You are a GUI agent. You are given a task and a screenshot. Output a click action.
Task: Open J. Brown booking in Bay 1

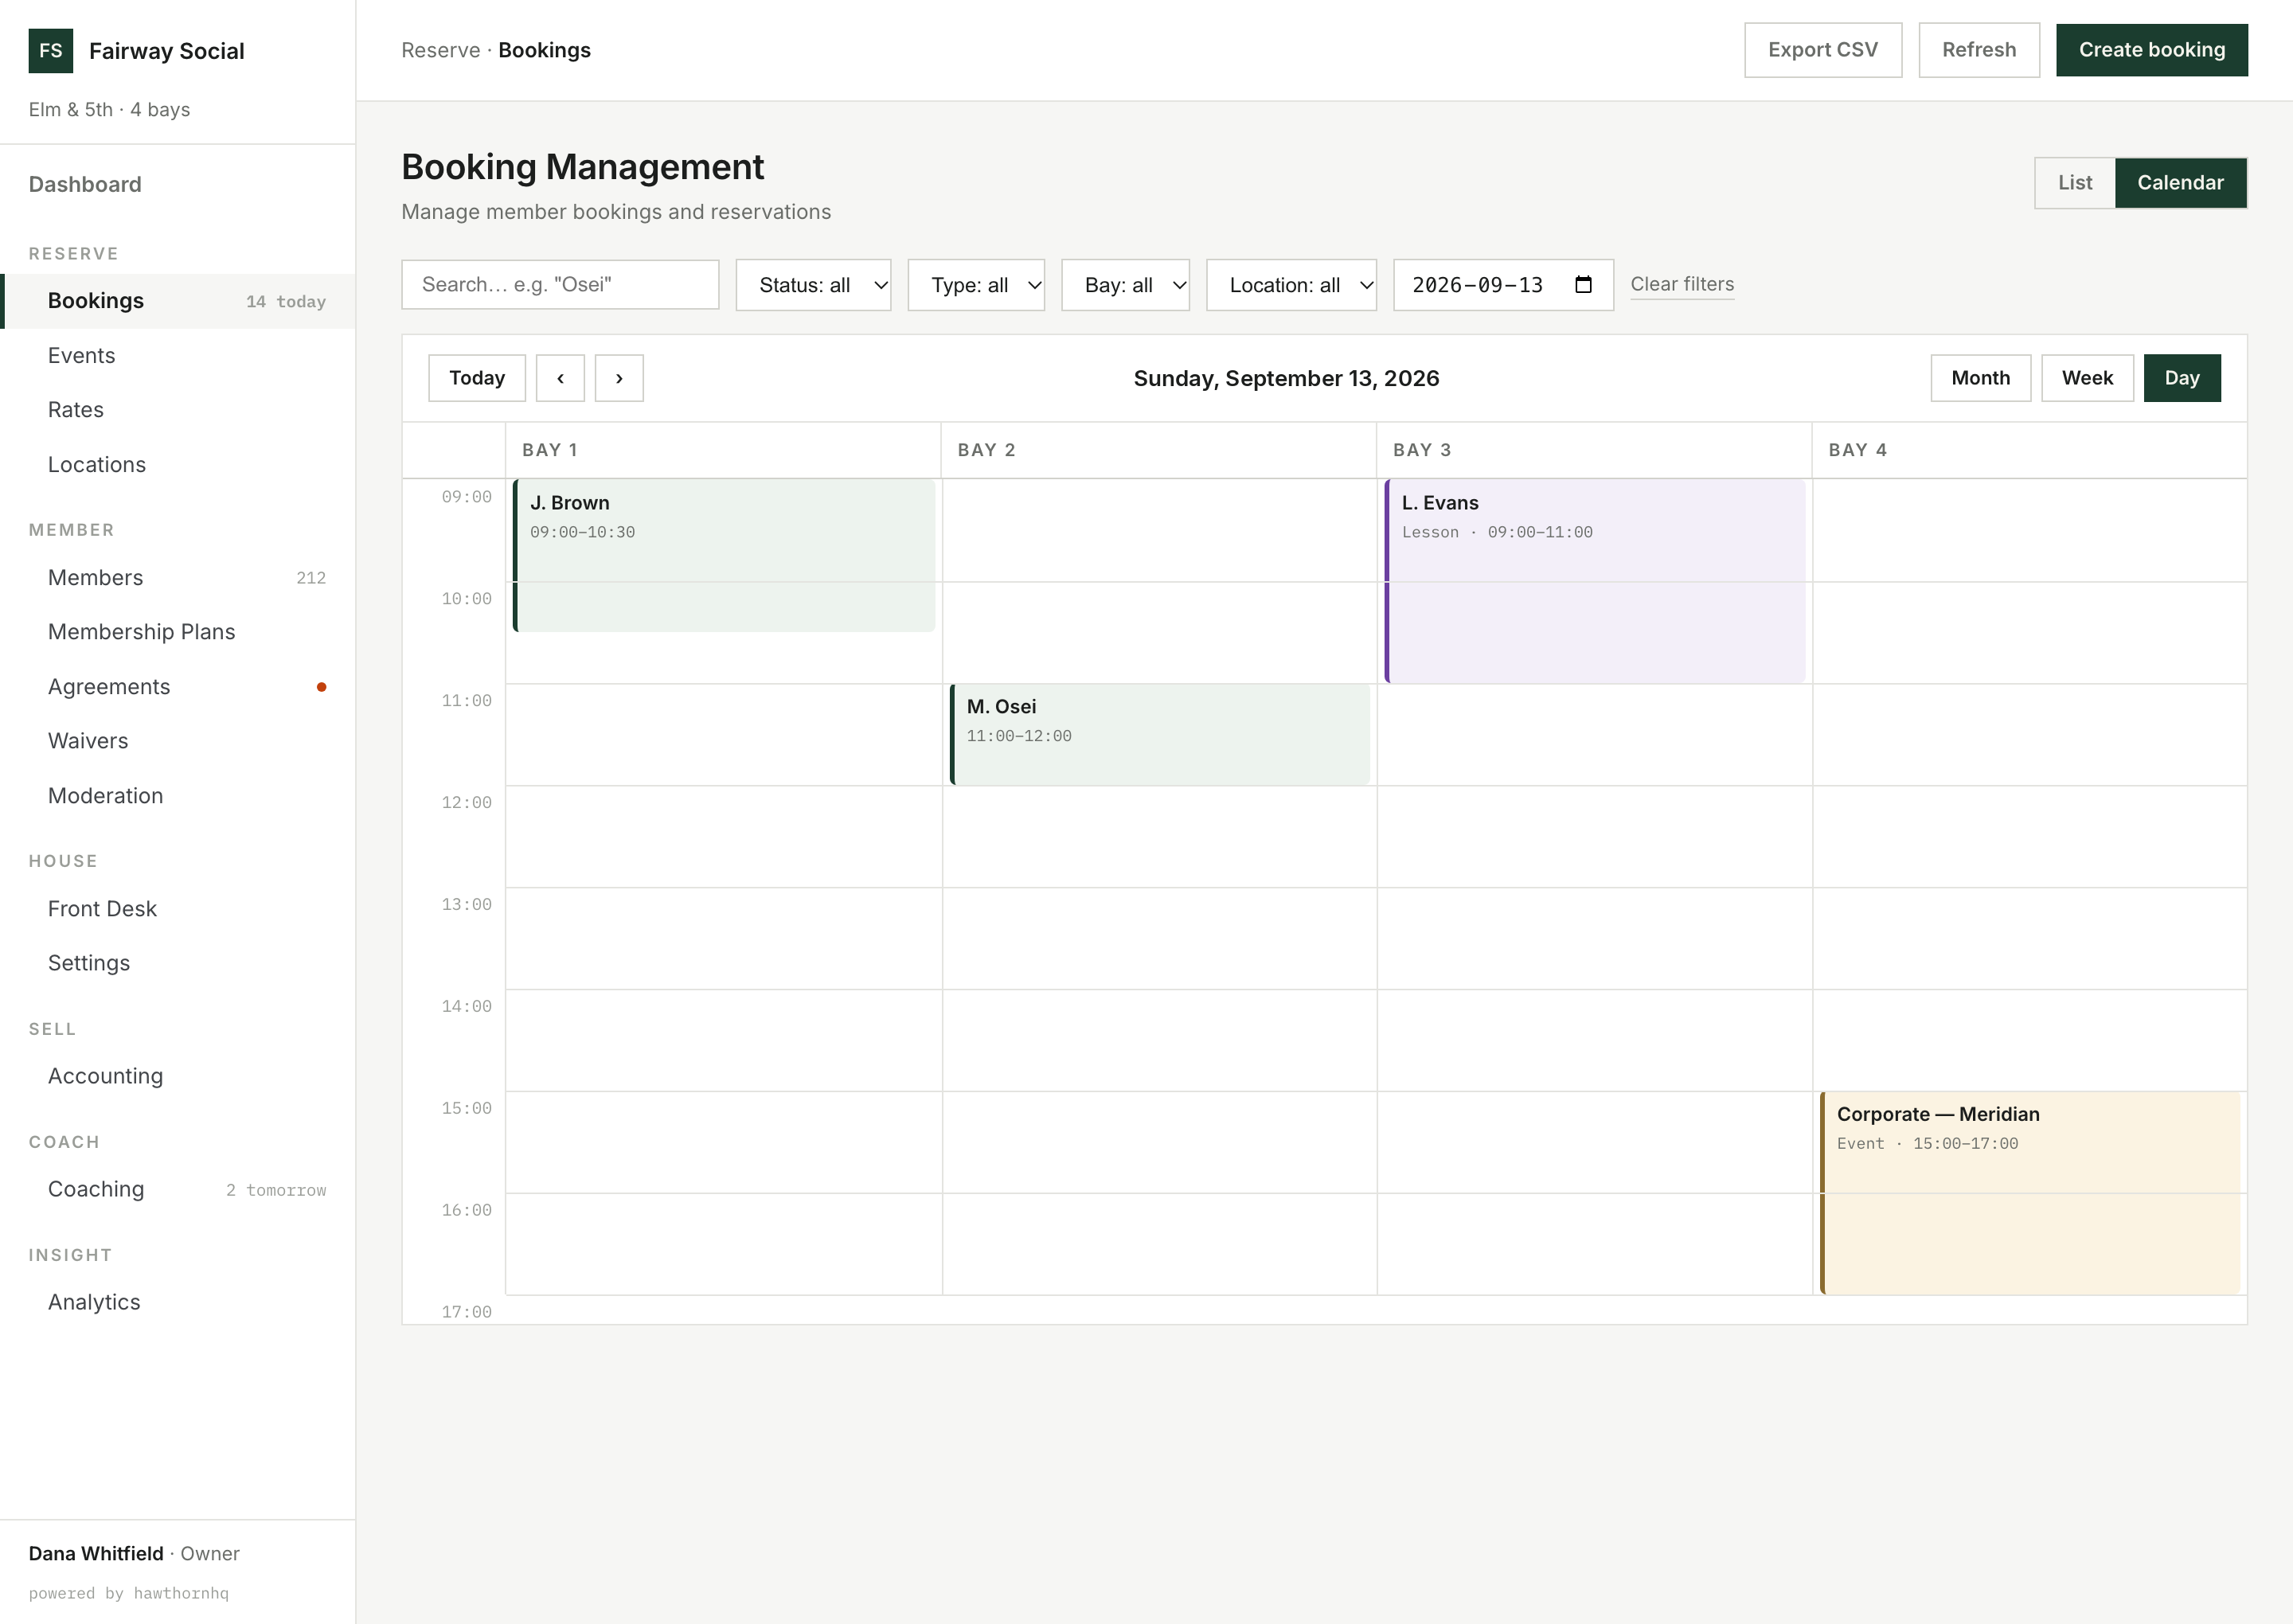(724, 555)
